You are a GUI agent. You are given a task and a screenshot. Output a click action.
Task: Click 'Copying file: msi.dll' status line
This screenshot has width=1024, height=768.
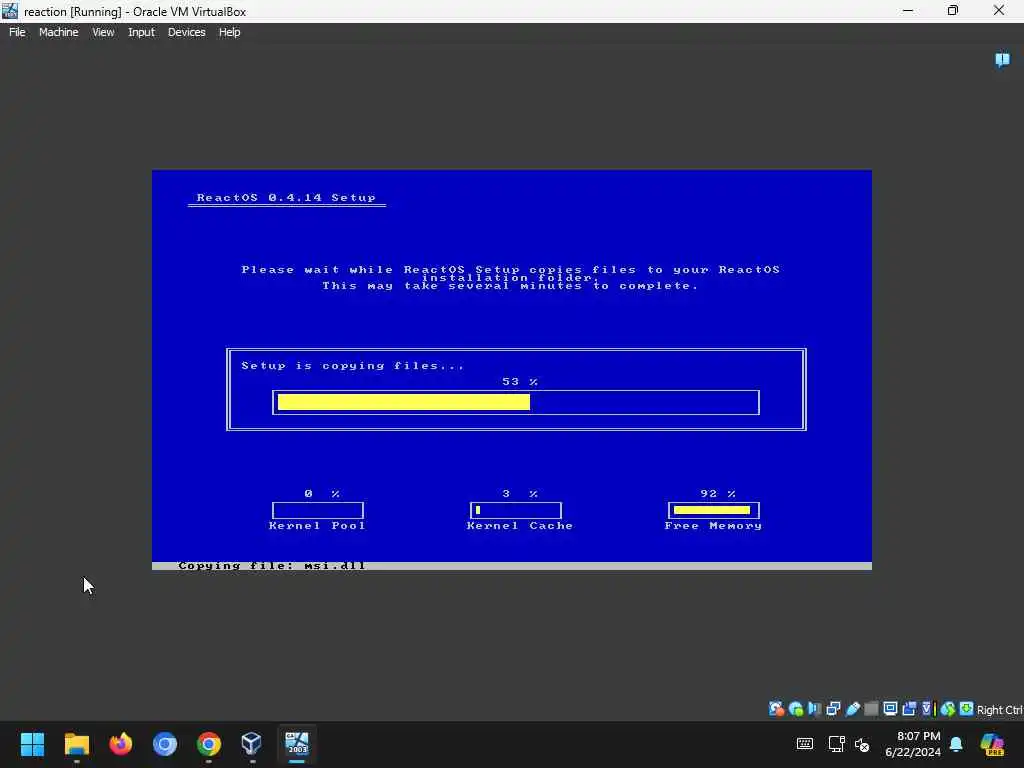click(x=272, y=566)
